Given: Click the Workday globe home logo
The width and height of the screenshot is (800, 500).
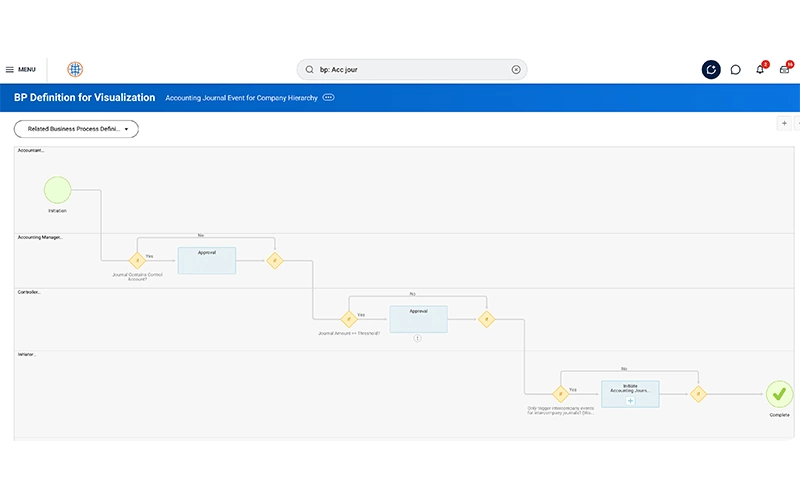Looking at the screenshot, I should pyautogui.click(x=75, y=69).
